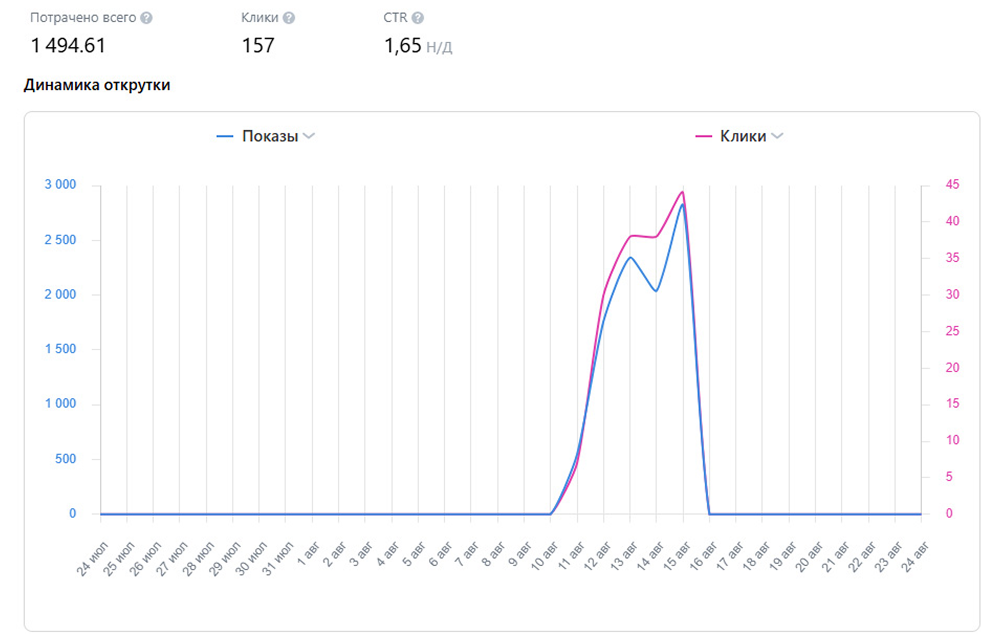Click the blue Показы line swatch

pos(225,137)
